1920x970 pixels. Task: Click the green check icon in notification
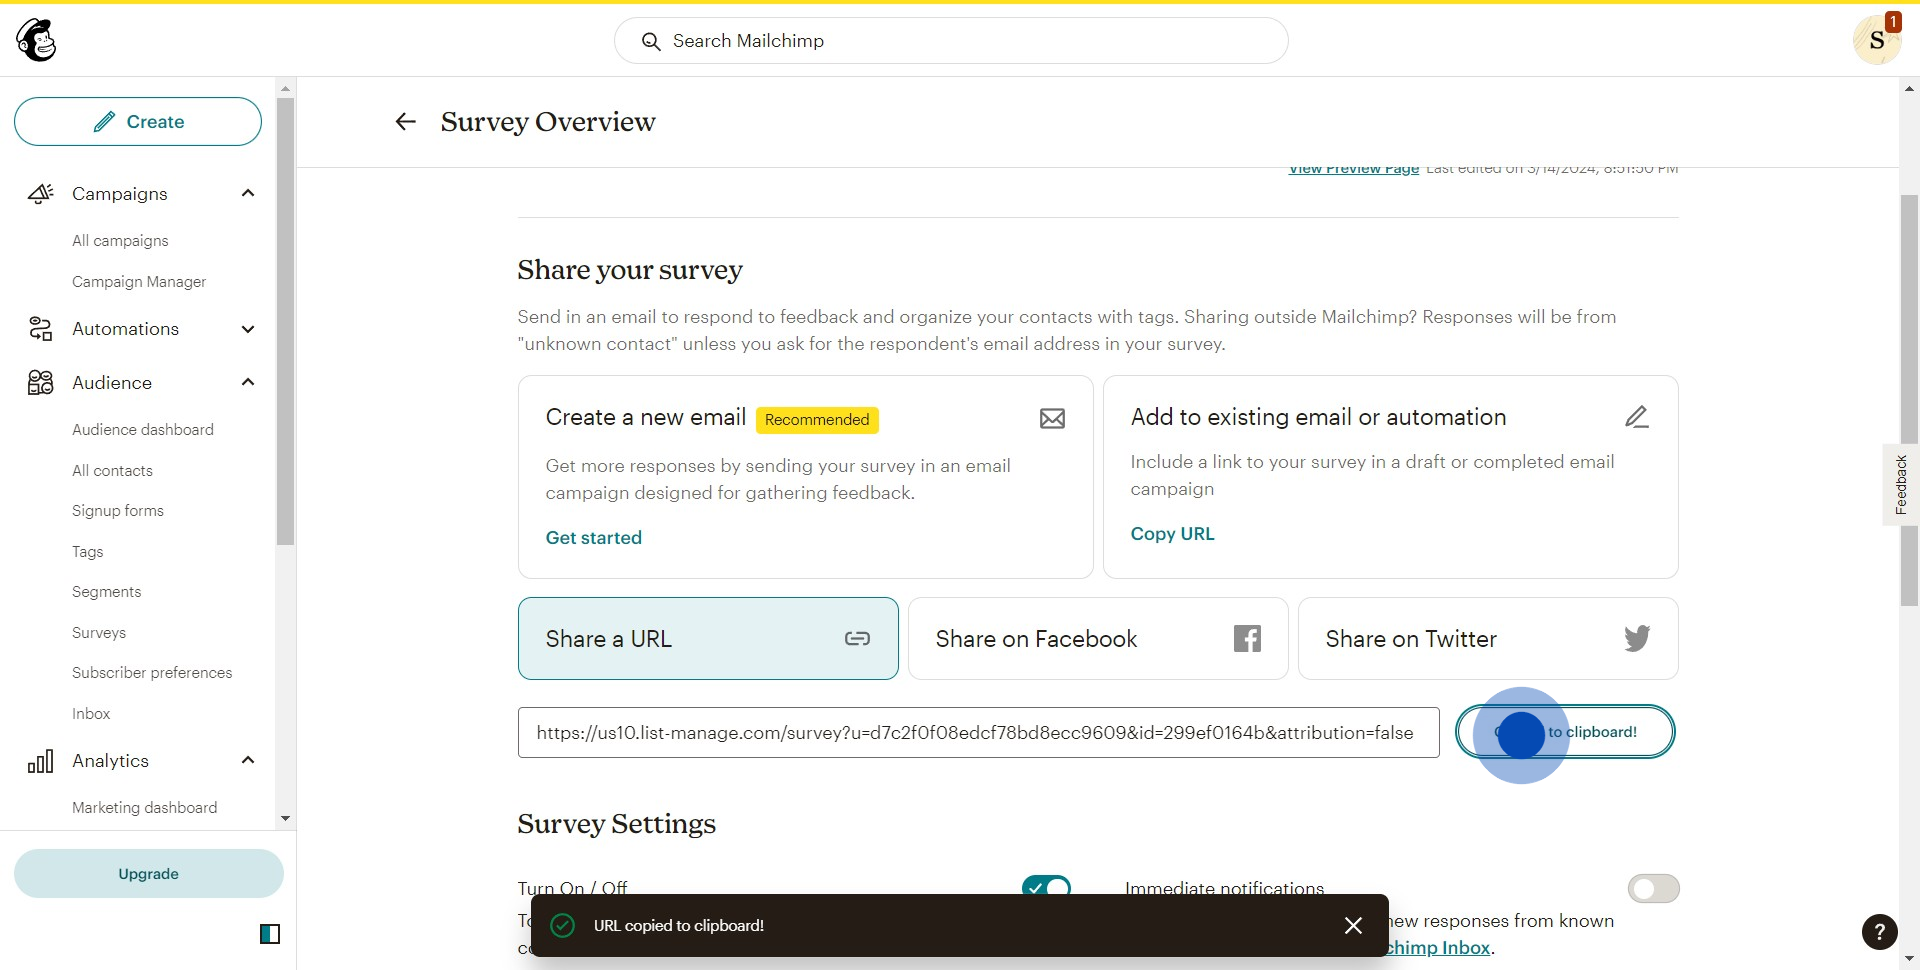tap(563, 926)
